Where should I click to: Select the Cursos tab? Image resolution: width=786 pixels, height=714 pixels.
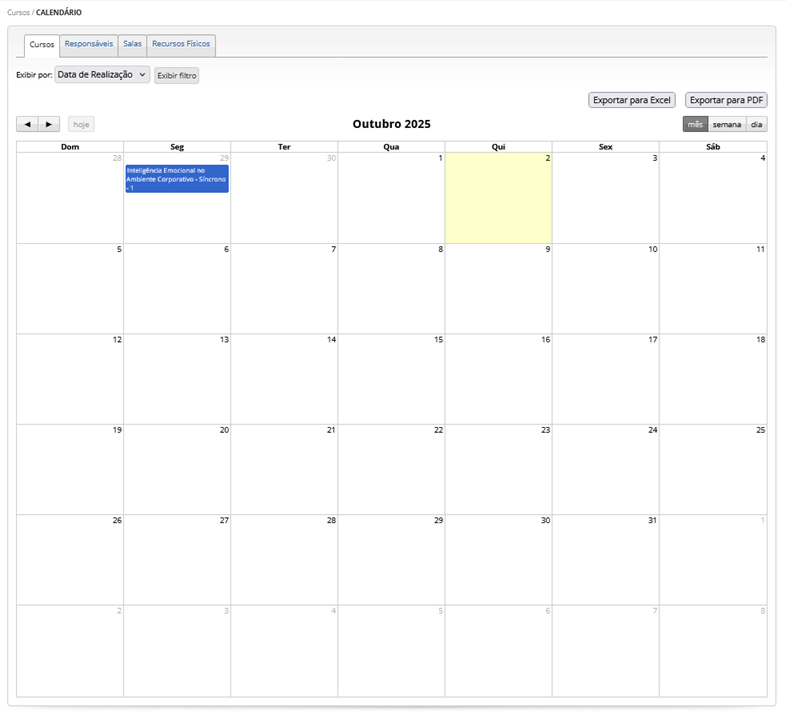click(42, 45)
